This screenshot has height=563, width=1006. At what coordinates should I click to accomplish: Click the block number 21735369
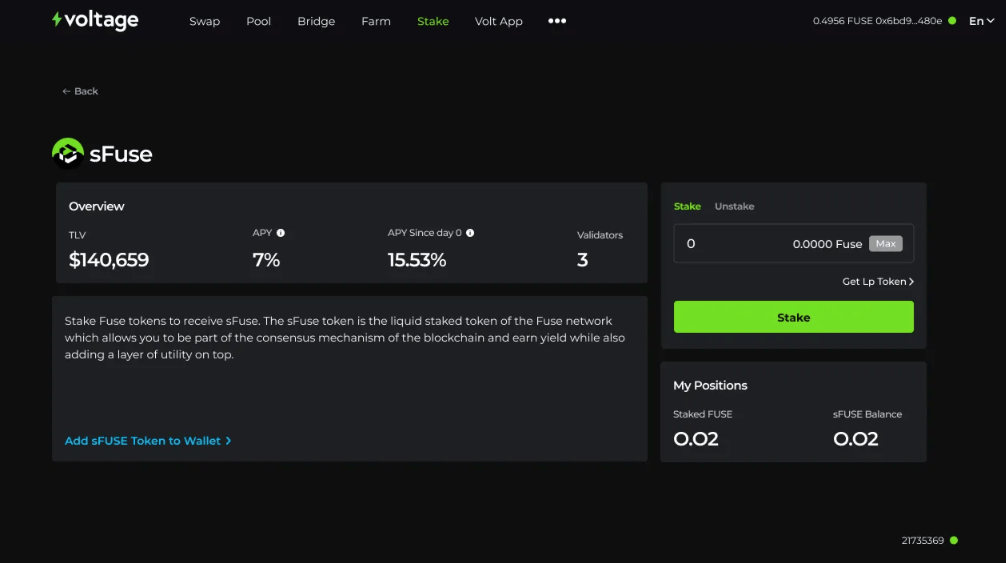point(923,541)
